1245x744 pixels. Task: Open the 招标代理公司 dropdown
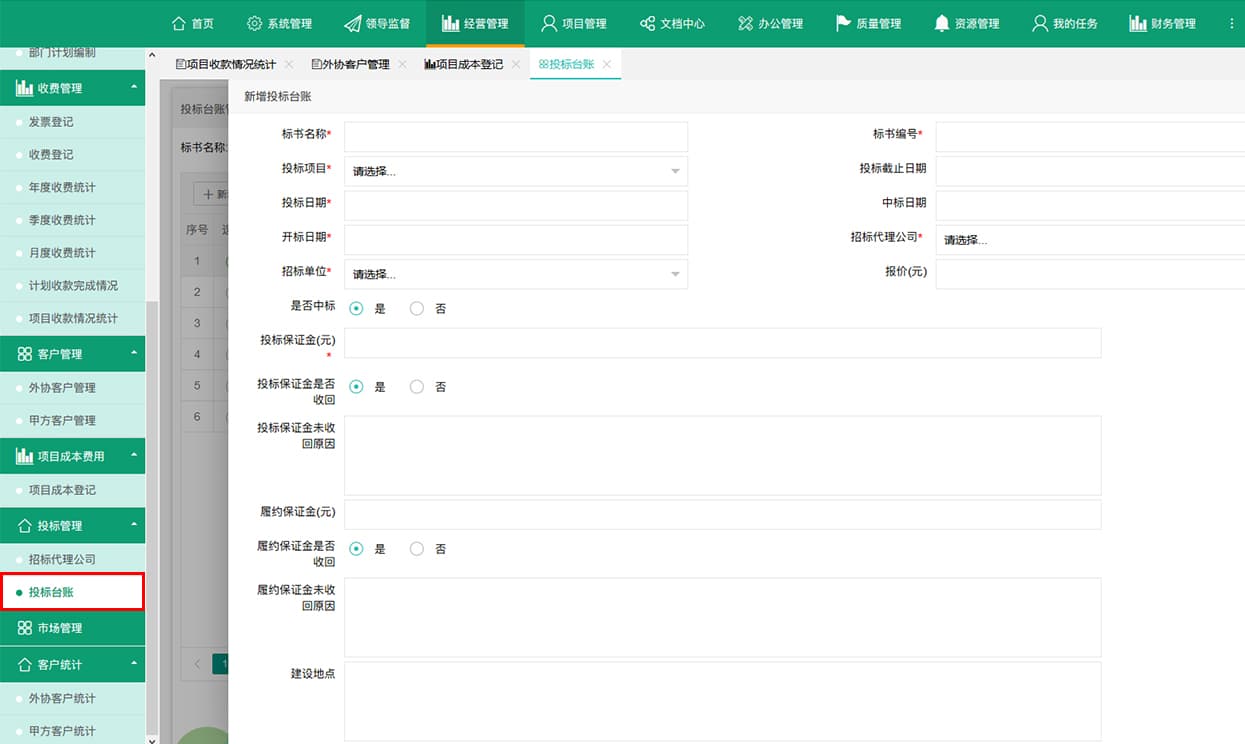point(1090,240)
